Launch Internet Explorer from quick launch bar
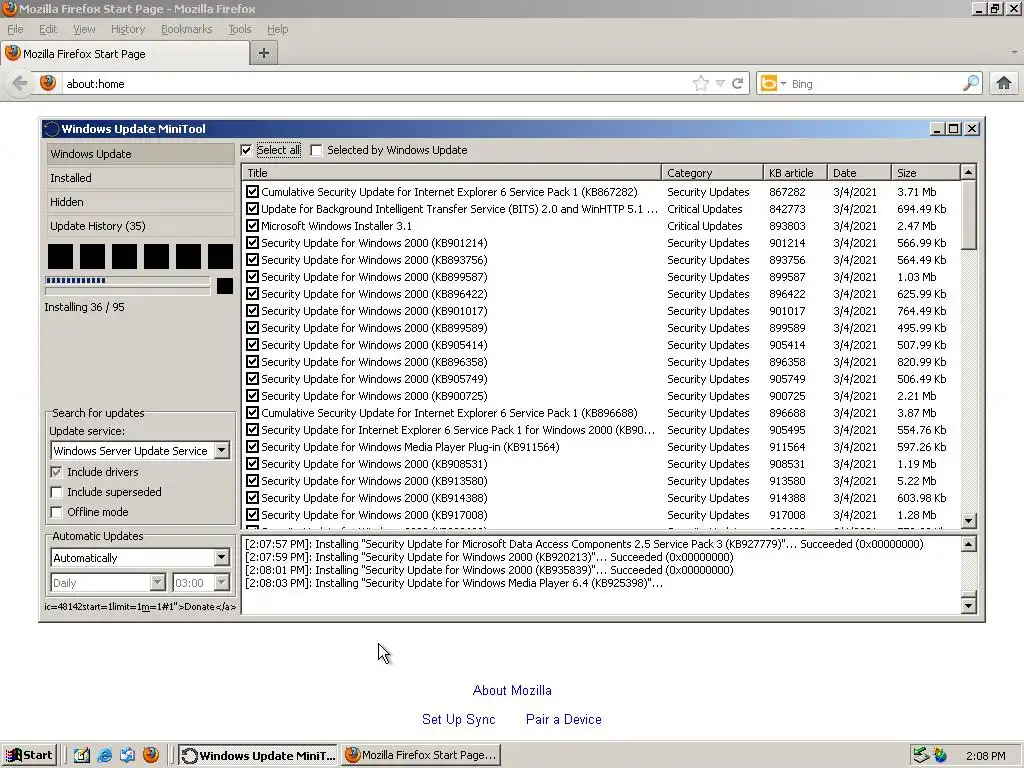1024x768 pixels. coord(104,755)
